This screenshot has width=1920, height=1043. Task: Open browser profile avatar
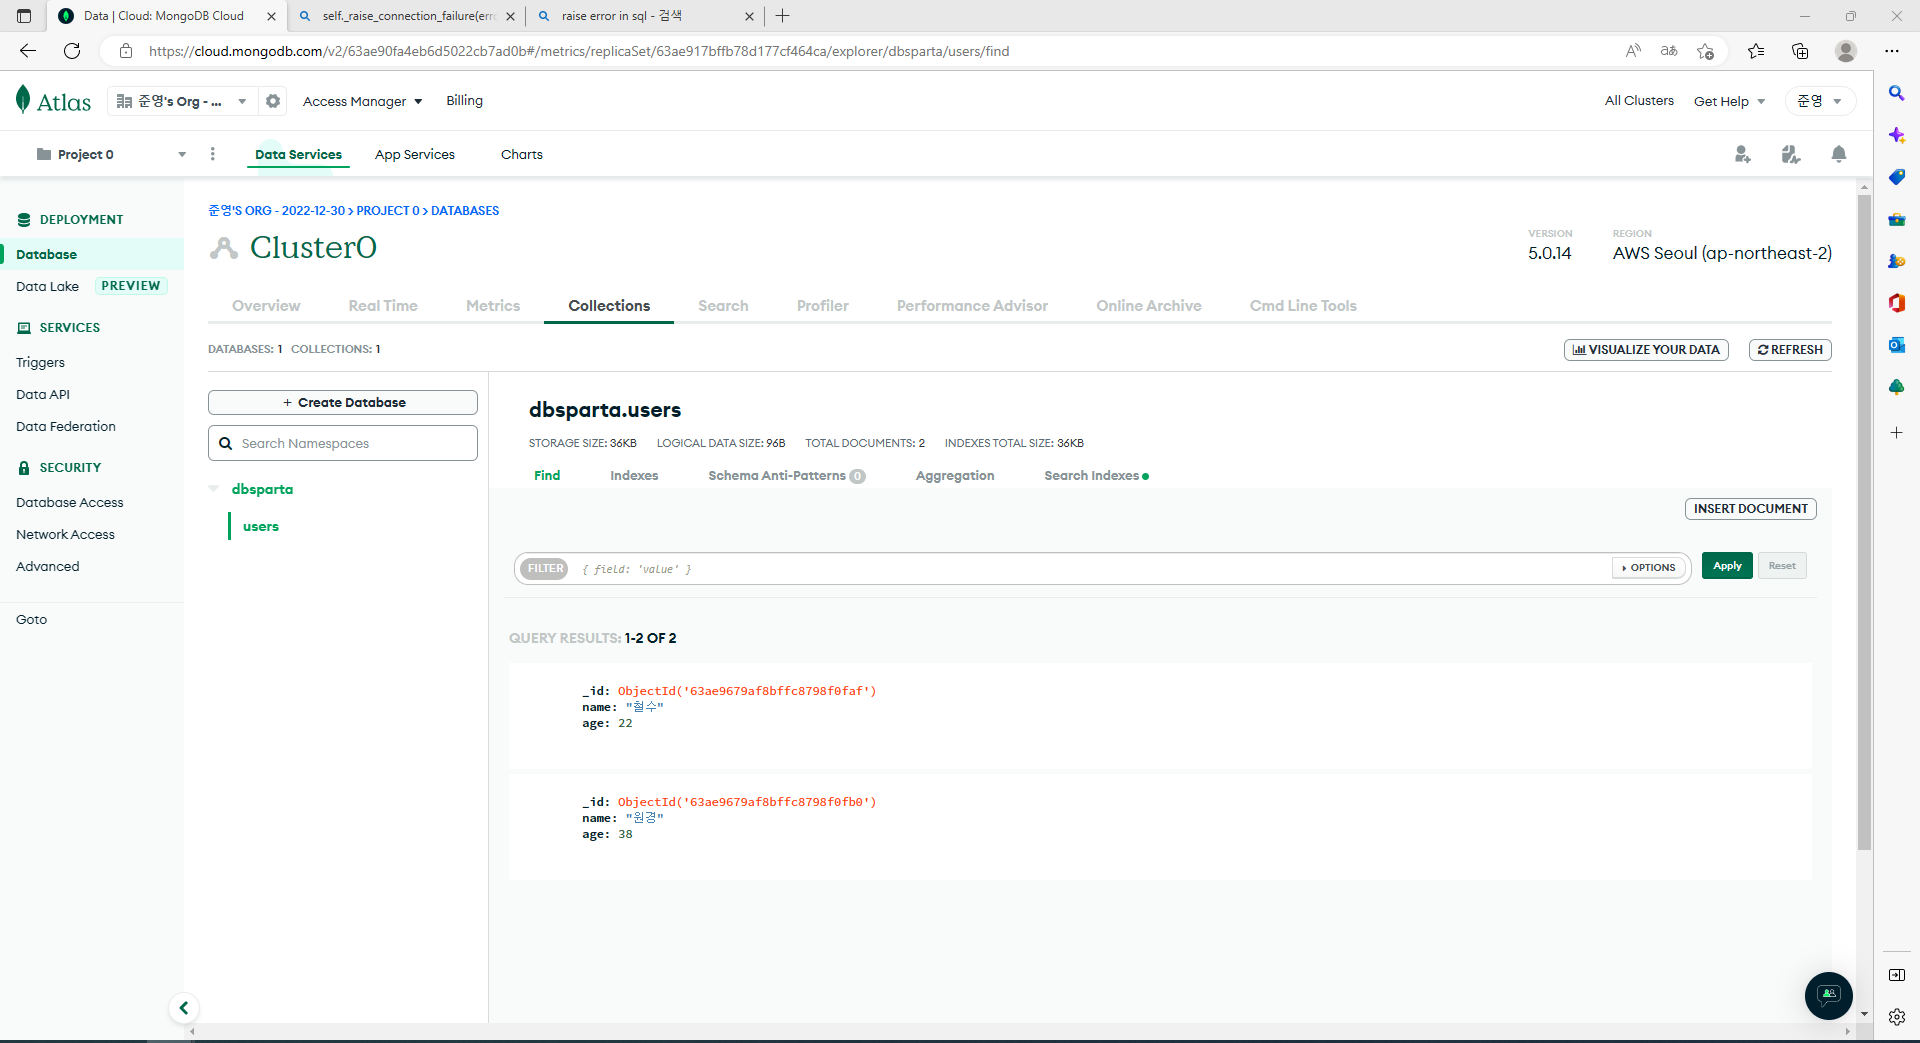point(1846,51)
